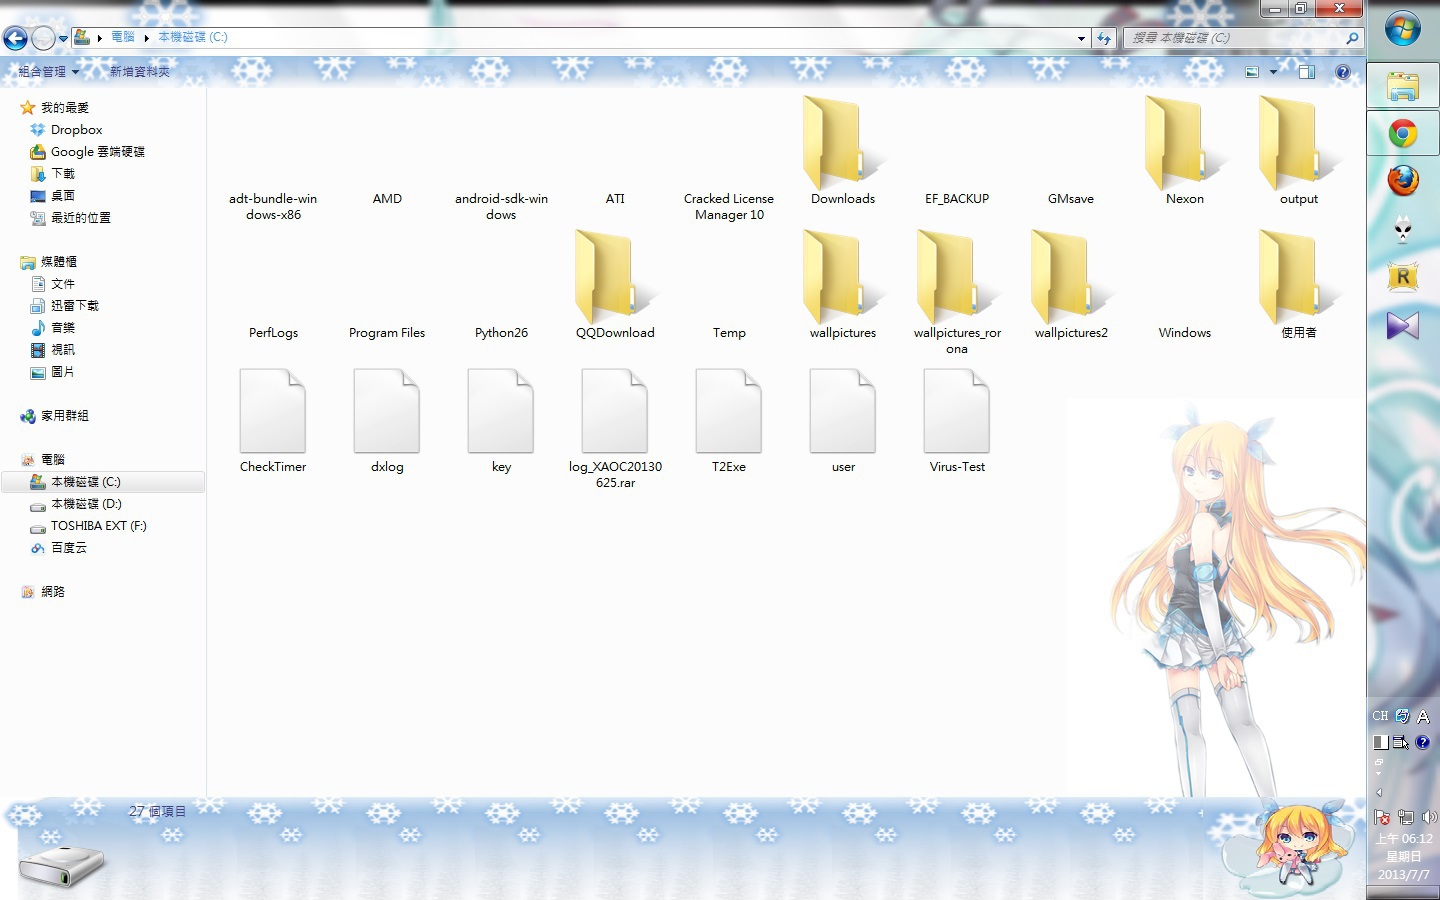The height and width of the screenshot is (900, 1440).
Task: Click the search magnifier icon
Action: tap(1352, 38)
